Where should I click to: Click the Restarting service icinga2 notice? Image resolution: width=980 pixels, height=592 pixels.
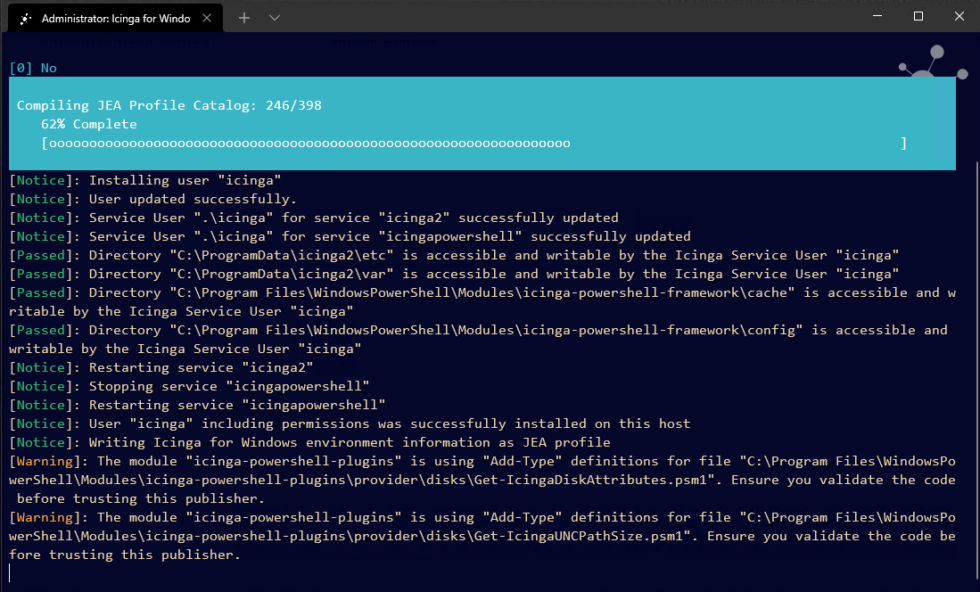150,367
